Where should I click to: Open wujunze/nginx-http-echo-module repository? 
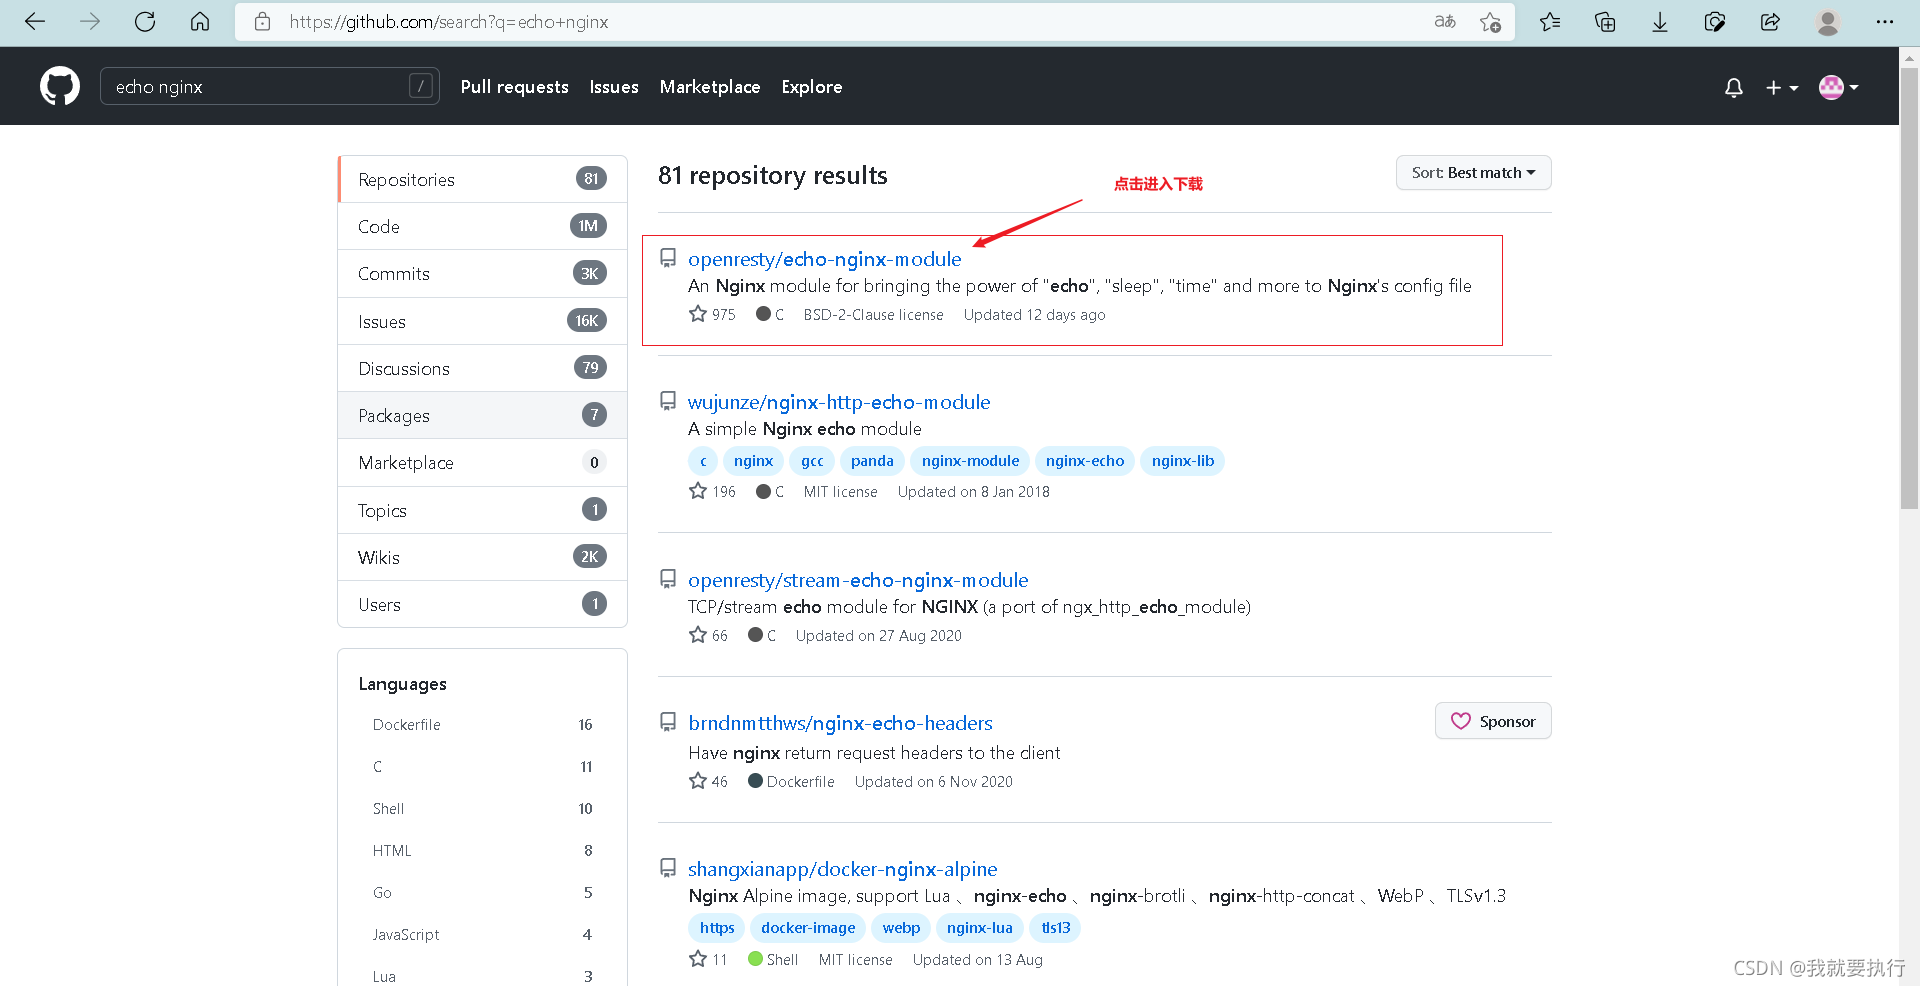tap(839, 402)
